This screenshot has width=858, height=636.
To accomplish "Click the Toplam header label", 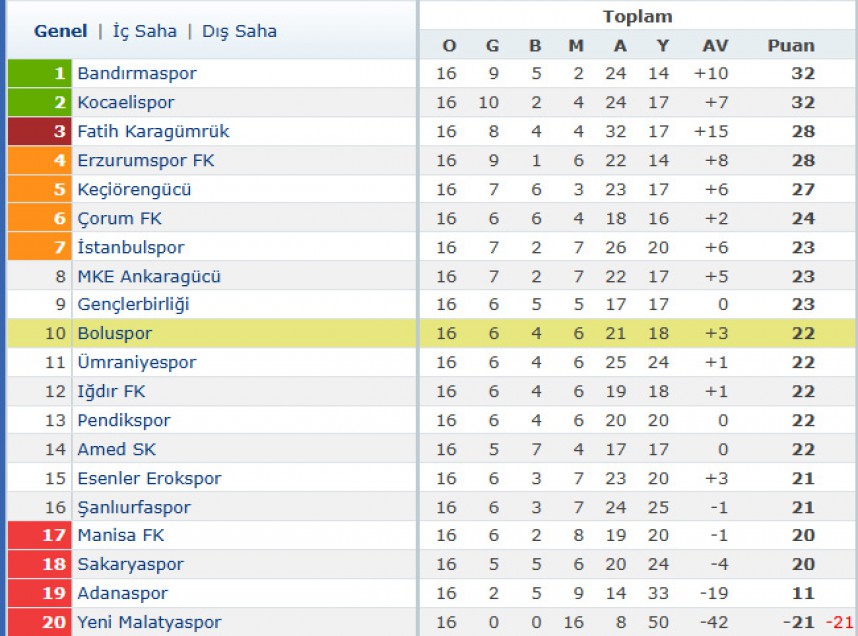I will click(637, 16).
